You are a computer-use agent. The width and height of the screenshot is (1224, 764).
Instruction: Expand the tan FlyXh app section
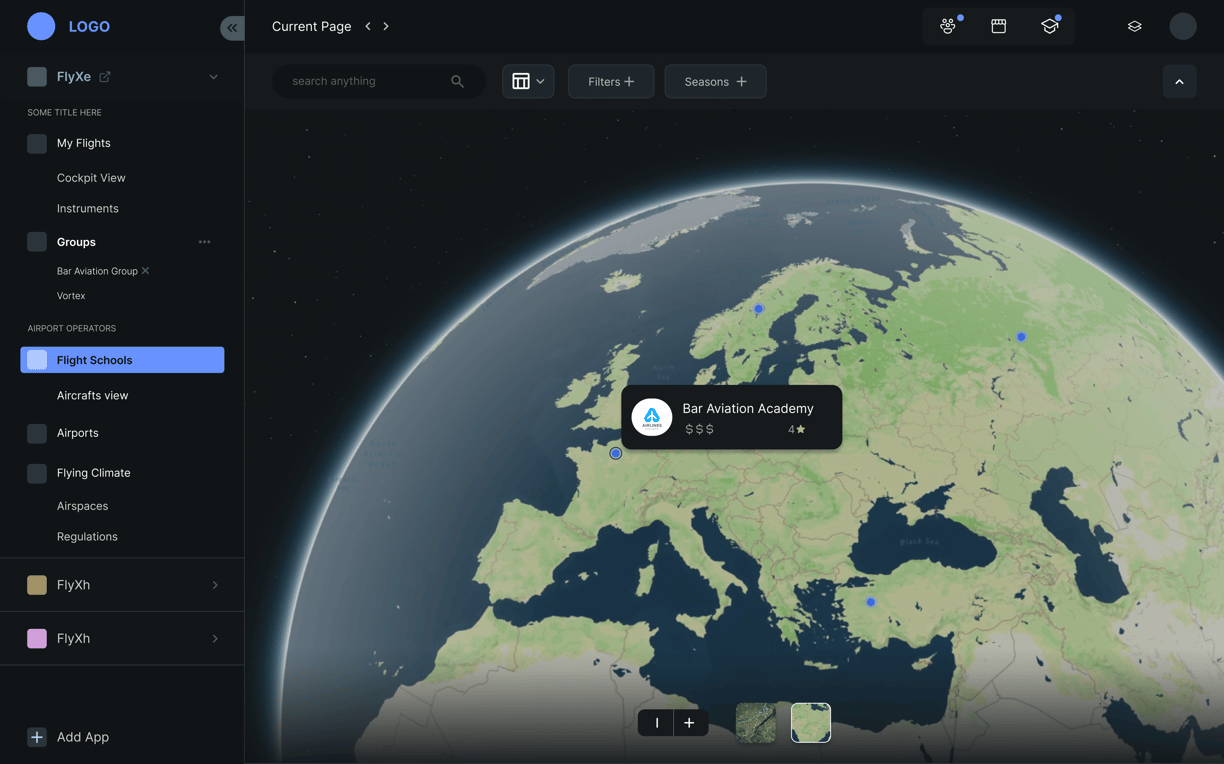[x=122, y=585]
